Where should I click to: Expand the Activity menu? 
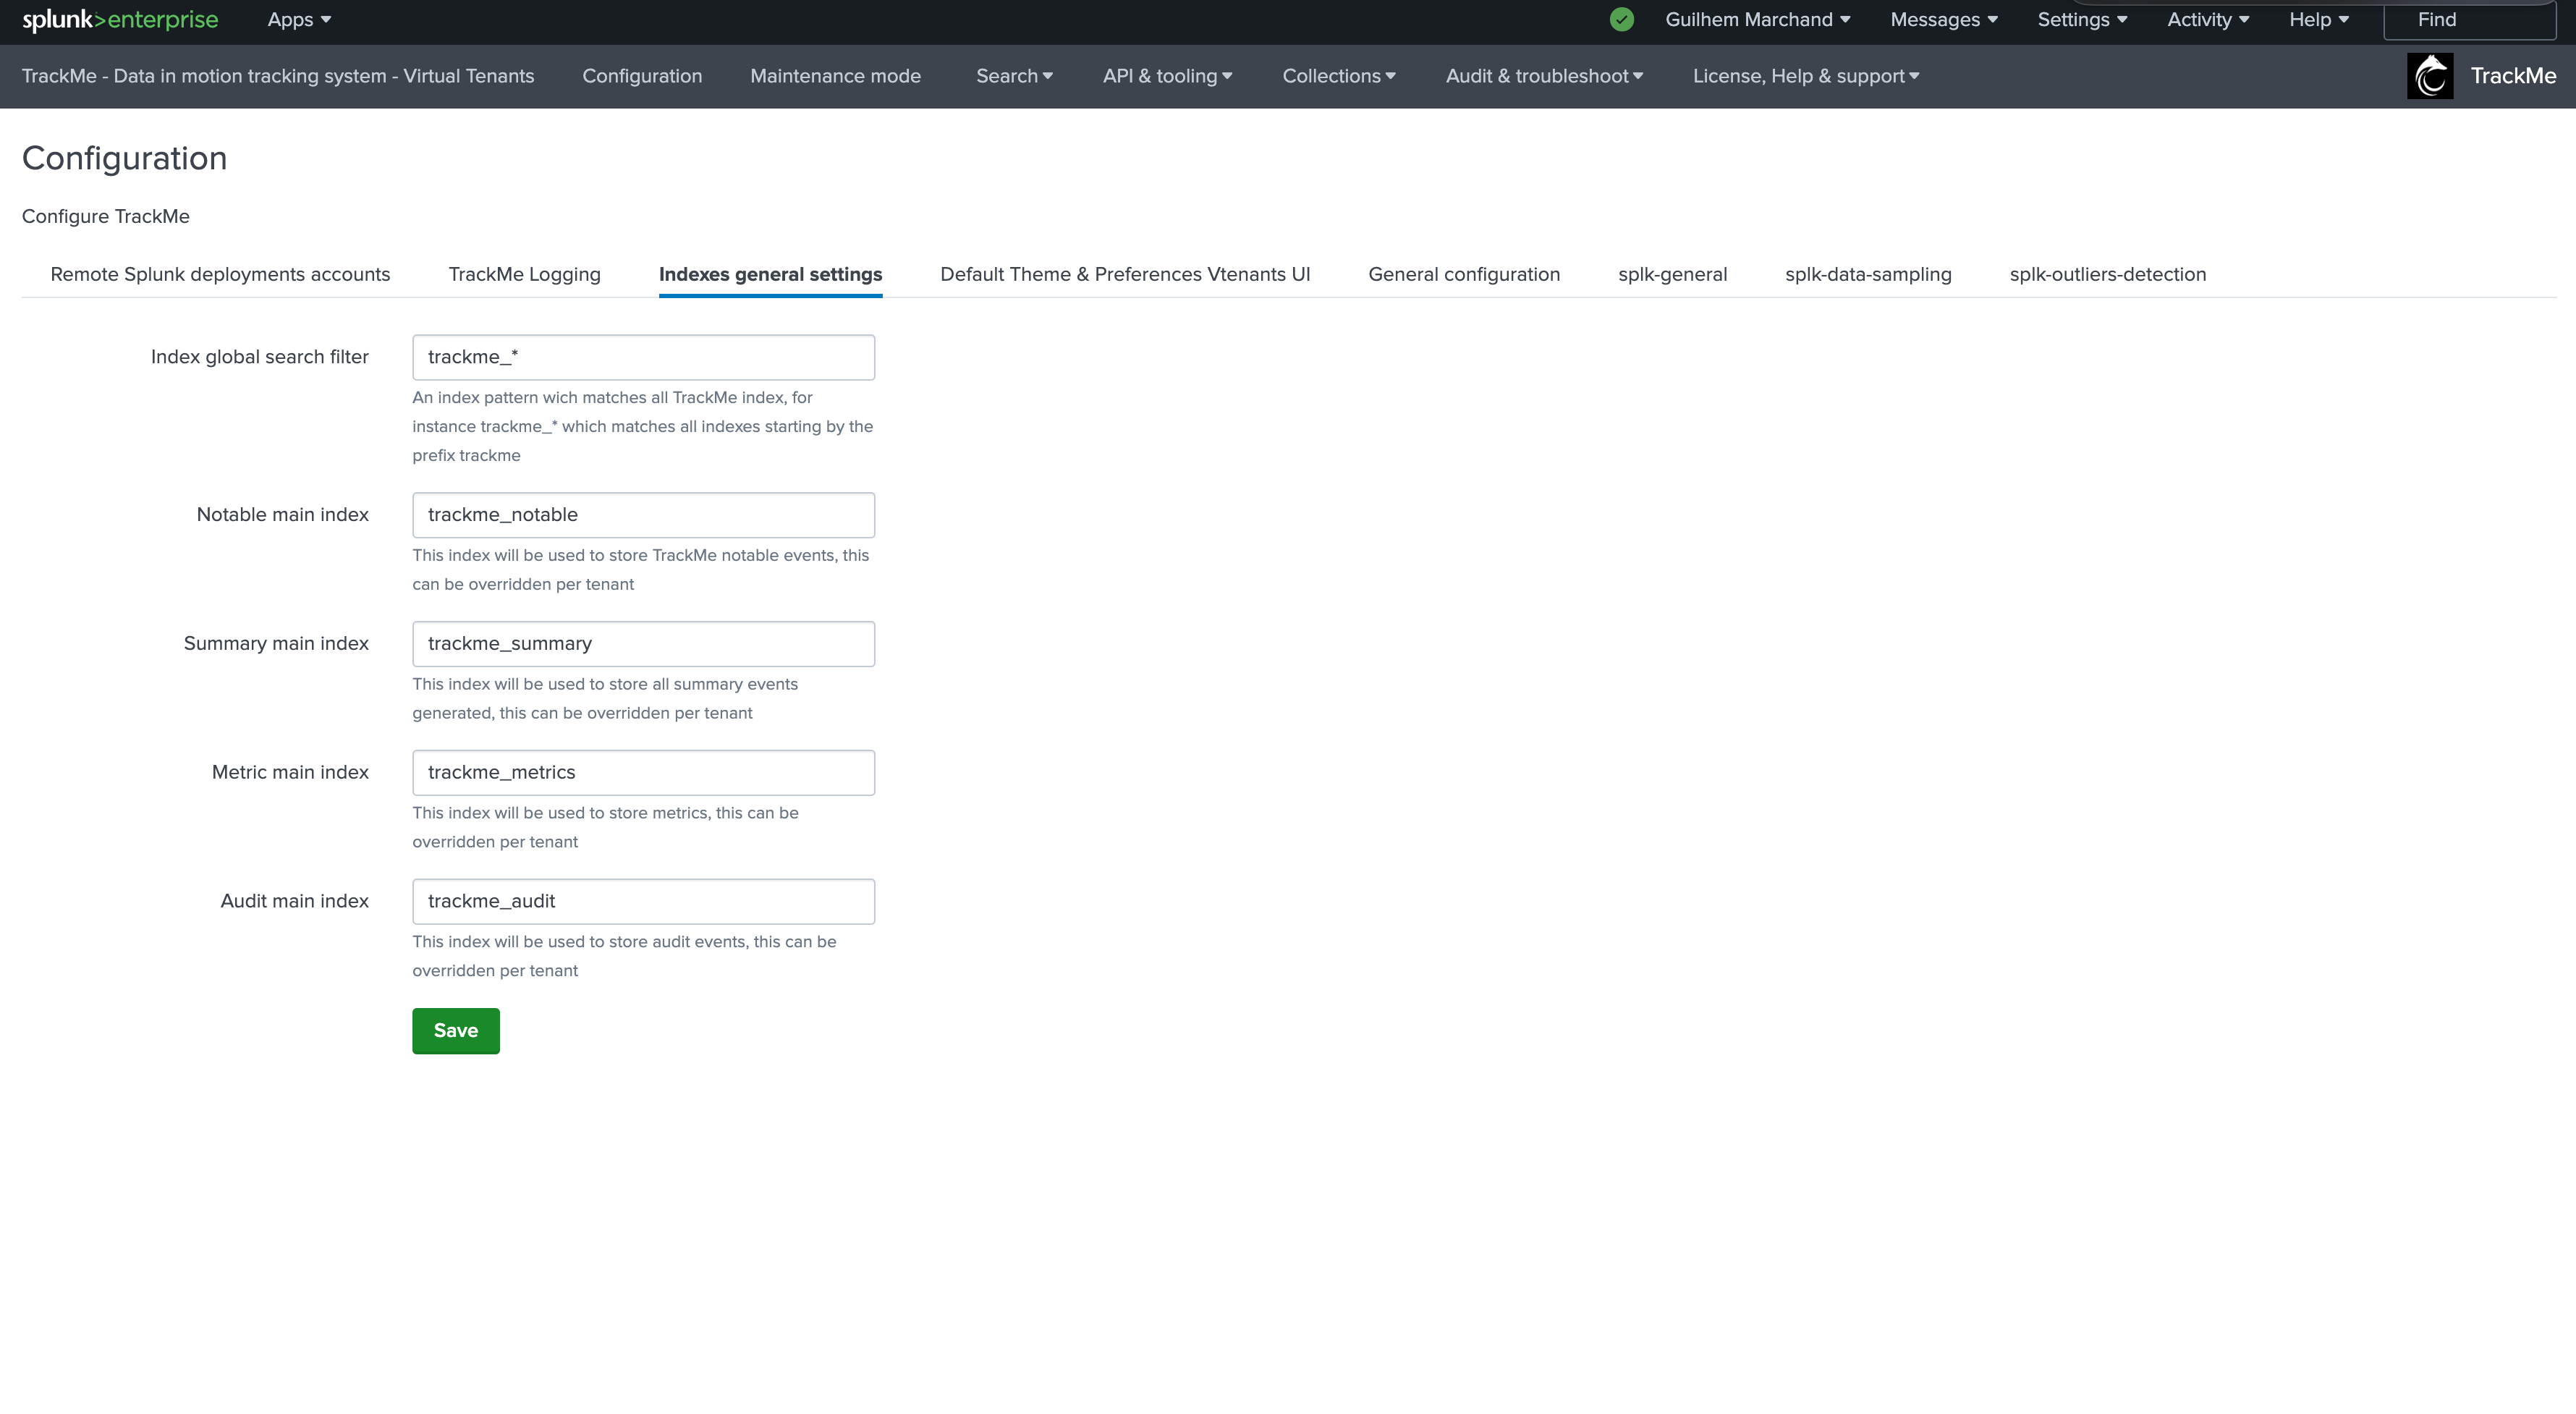[2208, 20]
